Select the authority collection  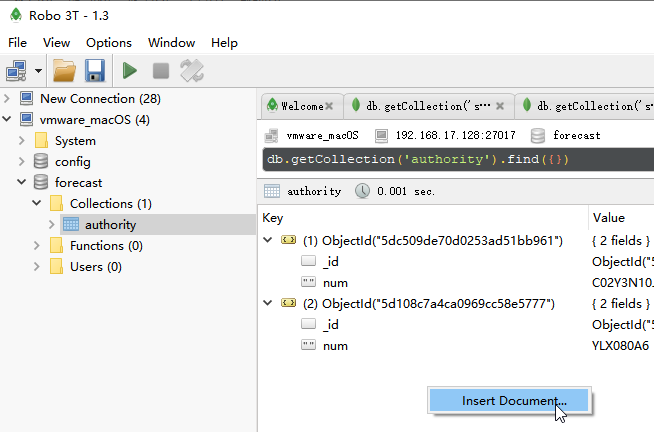[x=111, y=225]
